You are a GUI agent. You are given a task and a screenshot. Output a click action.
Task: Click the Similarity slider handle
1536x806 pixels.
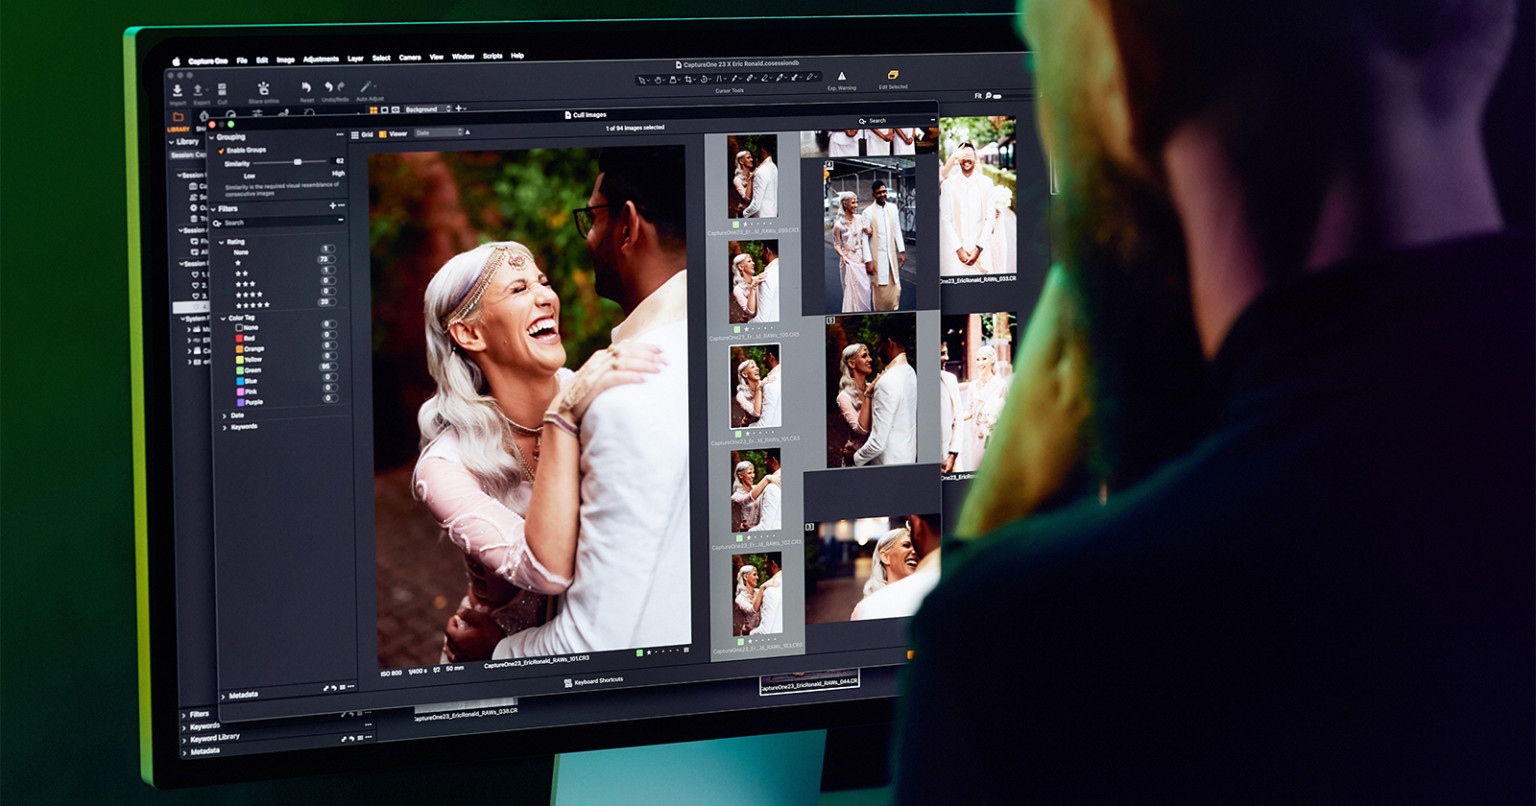pyautogui.click(x=297, y=162)
